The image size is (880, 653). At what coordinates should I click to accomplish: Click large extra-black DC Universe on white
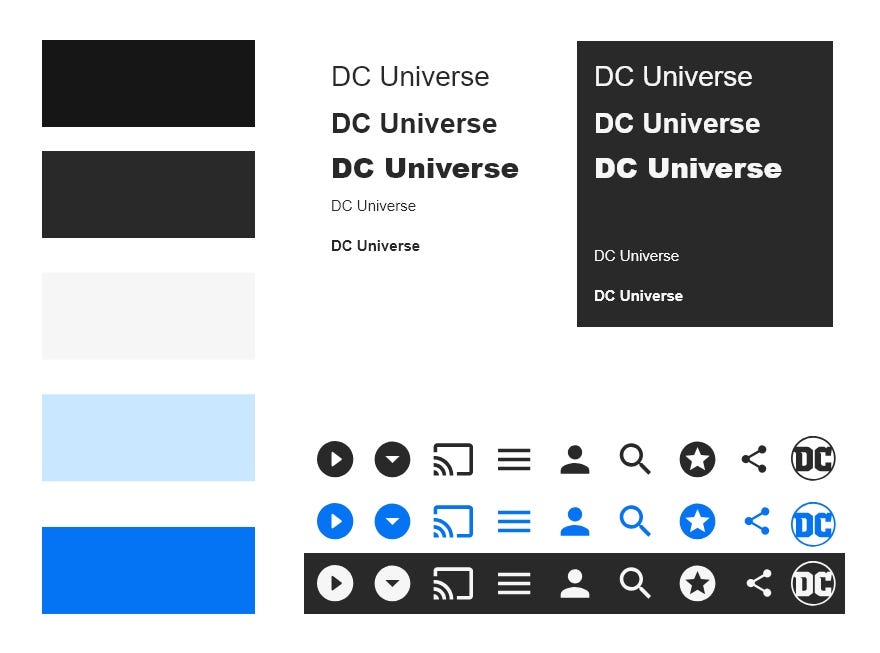[425, 168]
